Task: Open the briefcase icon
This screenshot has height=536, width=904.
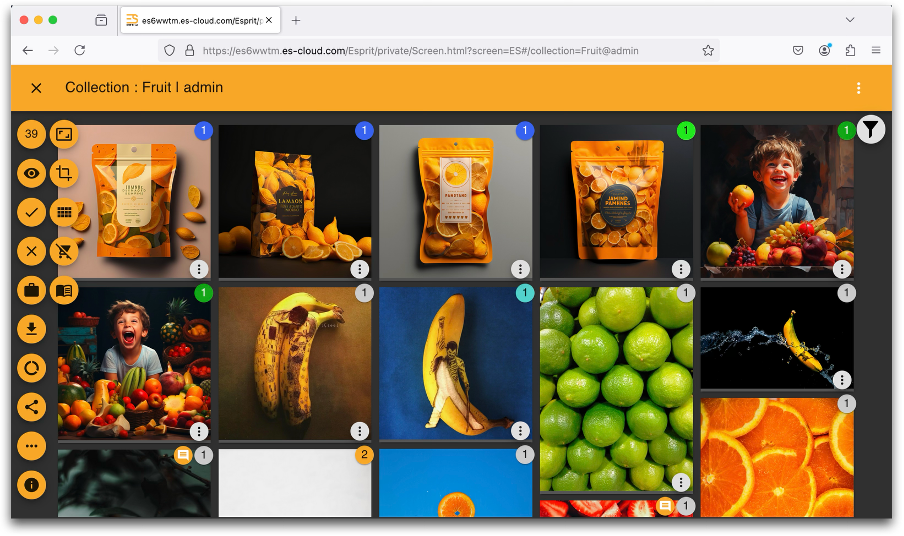Action: point(31,290)
